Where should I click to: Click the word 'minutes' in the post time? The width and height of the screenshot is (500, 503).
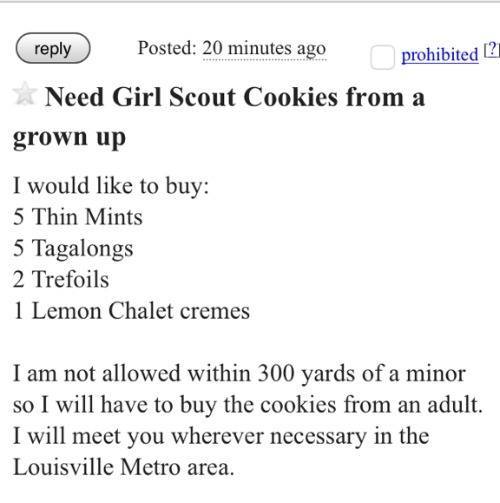(260, 48)
